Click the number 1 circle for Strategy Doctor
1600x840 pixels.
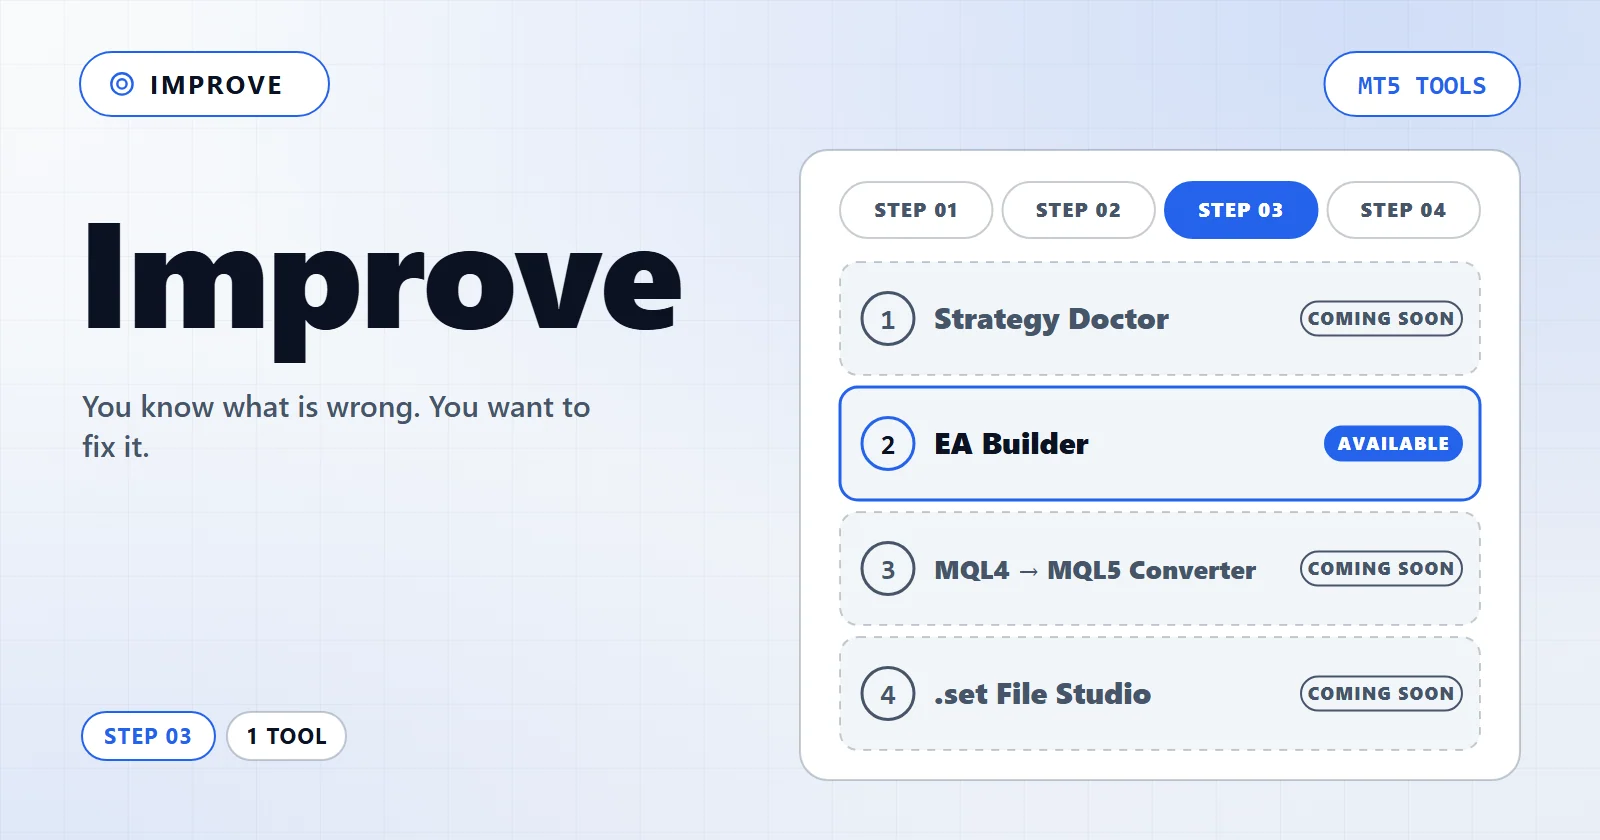[x=888, y=319]
